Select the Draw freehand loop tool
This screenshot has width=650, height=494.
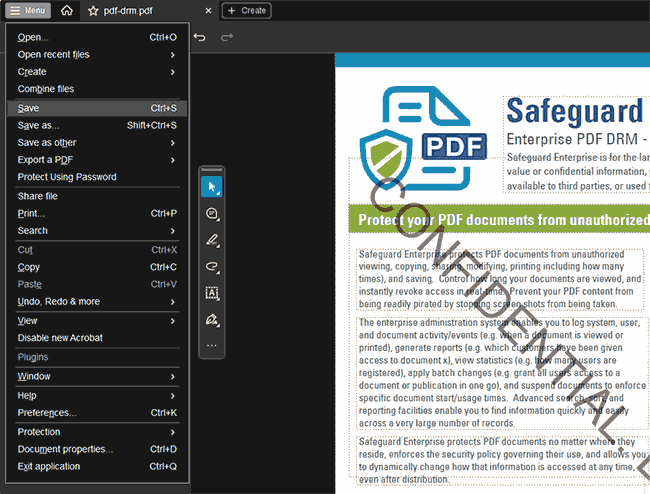(212, 266)
